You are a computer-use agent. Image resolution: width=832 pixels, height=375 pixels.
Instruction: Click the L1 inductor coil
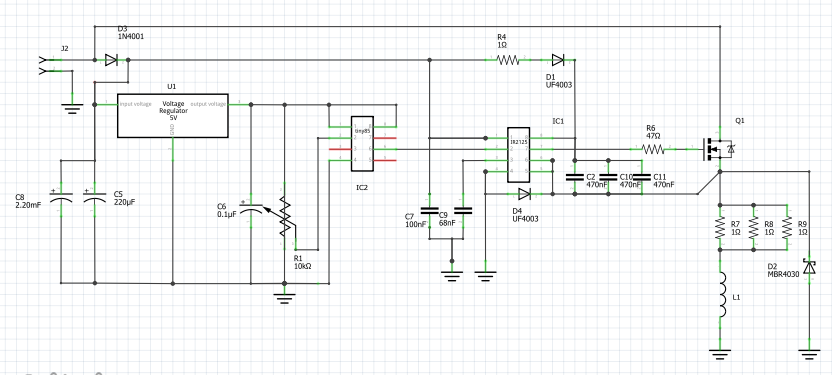tap(721, 294)
